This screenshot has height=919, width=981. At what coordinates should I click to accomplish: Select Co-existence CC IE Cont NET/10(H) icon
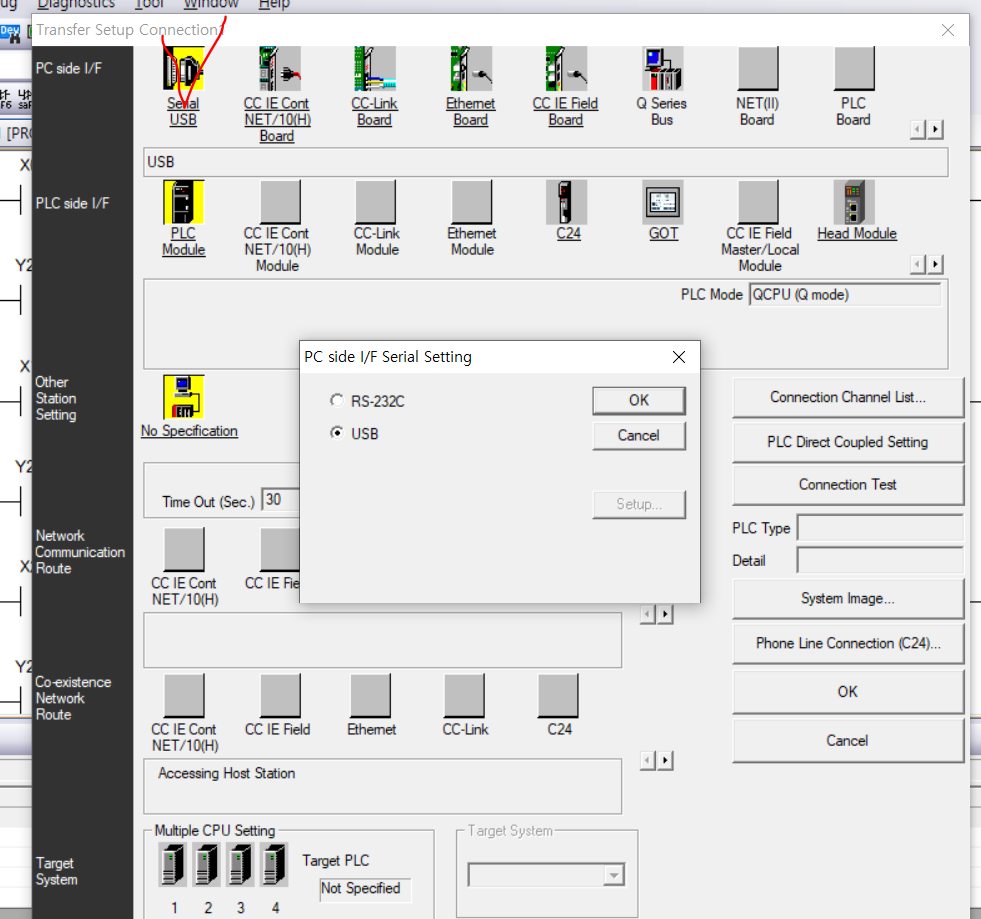click(x=183, y=695)
